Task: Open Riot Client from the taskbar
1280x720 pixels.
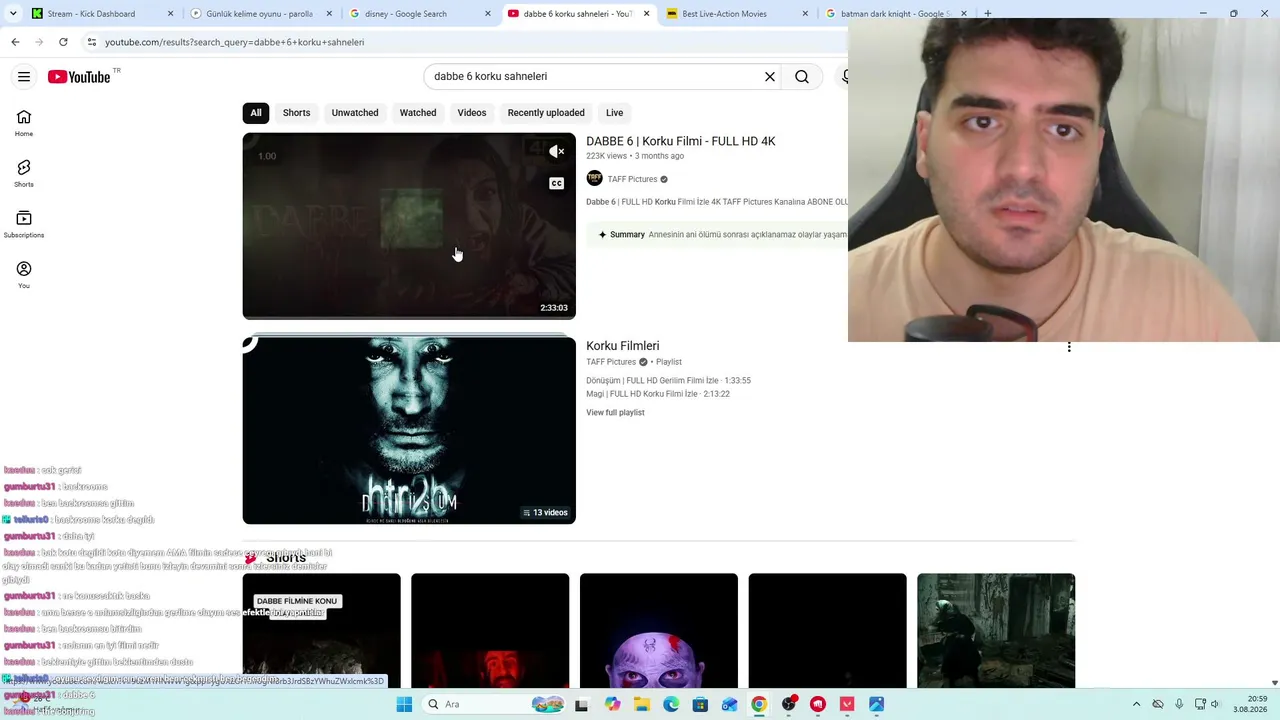Action: (818, 704)
